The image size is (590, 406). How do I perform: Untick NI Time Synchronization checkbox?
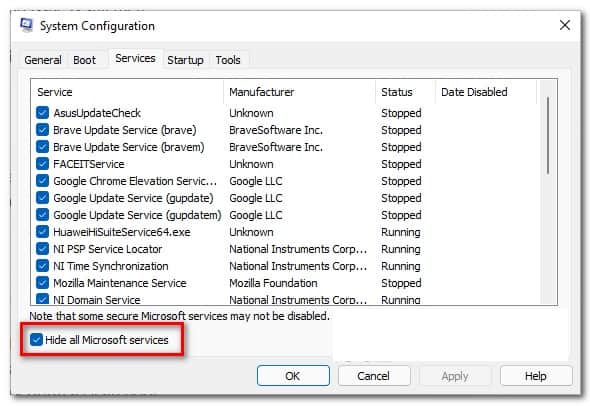(42, 266)
